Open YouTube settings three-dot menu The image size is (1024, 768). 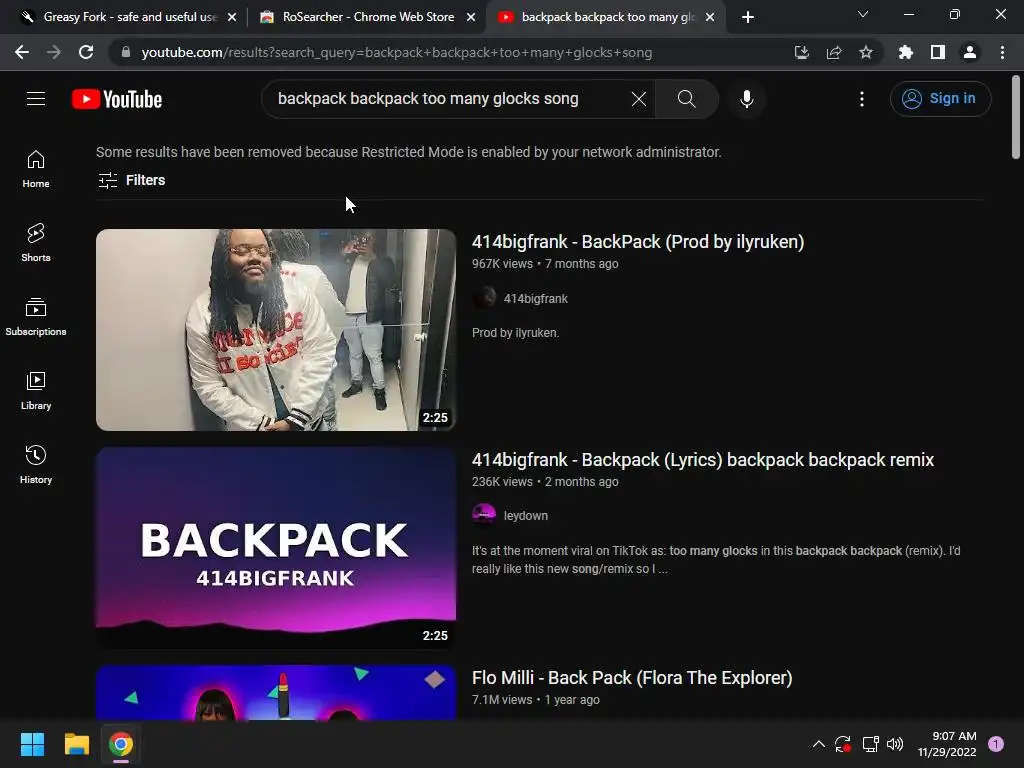[x=862, y=99]
